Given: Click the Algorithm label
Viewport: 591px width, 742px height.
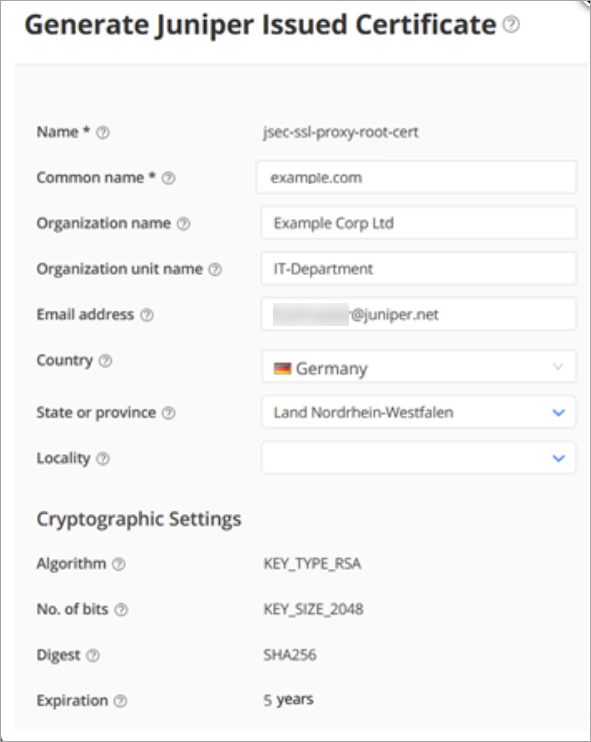Looking at the screenshot, I should [71, 564].
